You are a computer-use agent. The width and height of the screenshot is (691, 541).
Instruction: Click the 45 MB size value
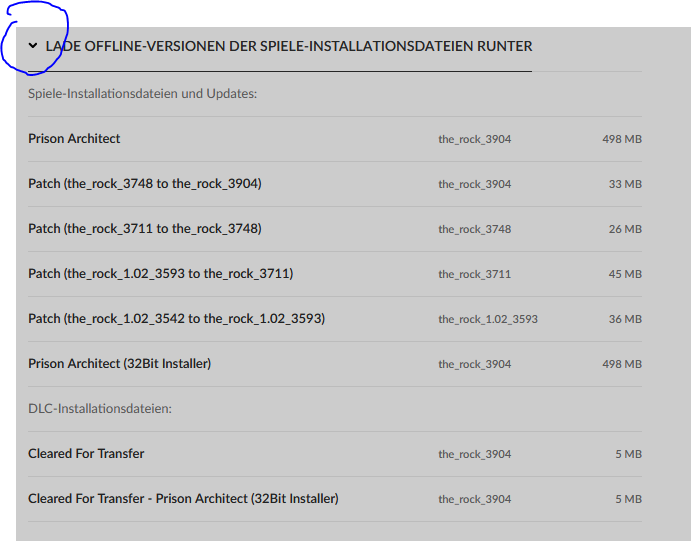[x=625, y=274]
